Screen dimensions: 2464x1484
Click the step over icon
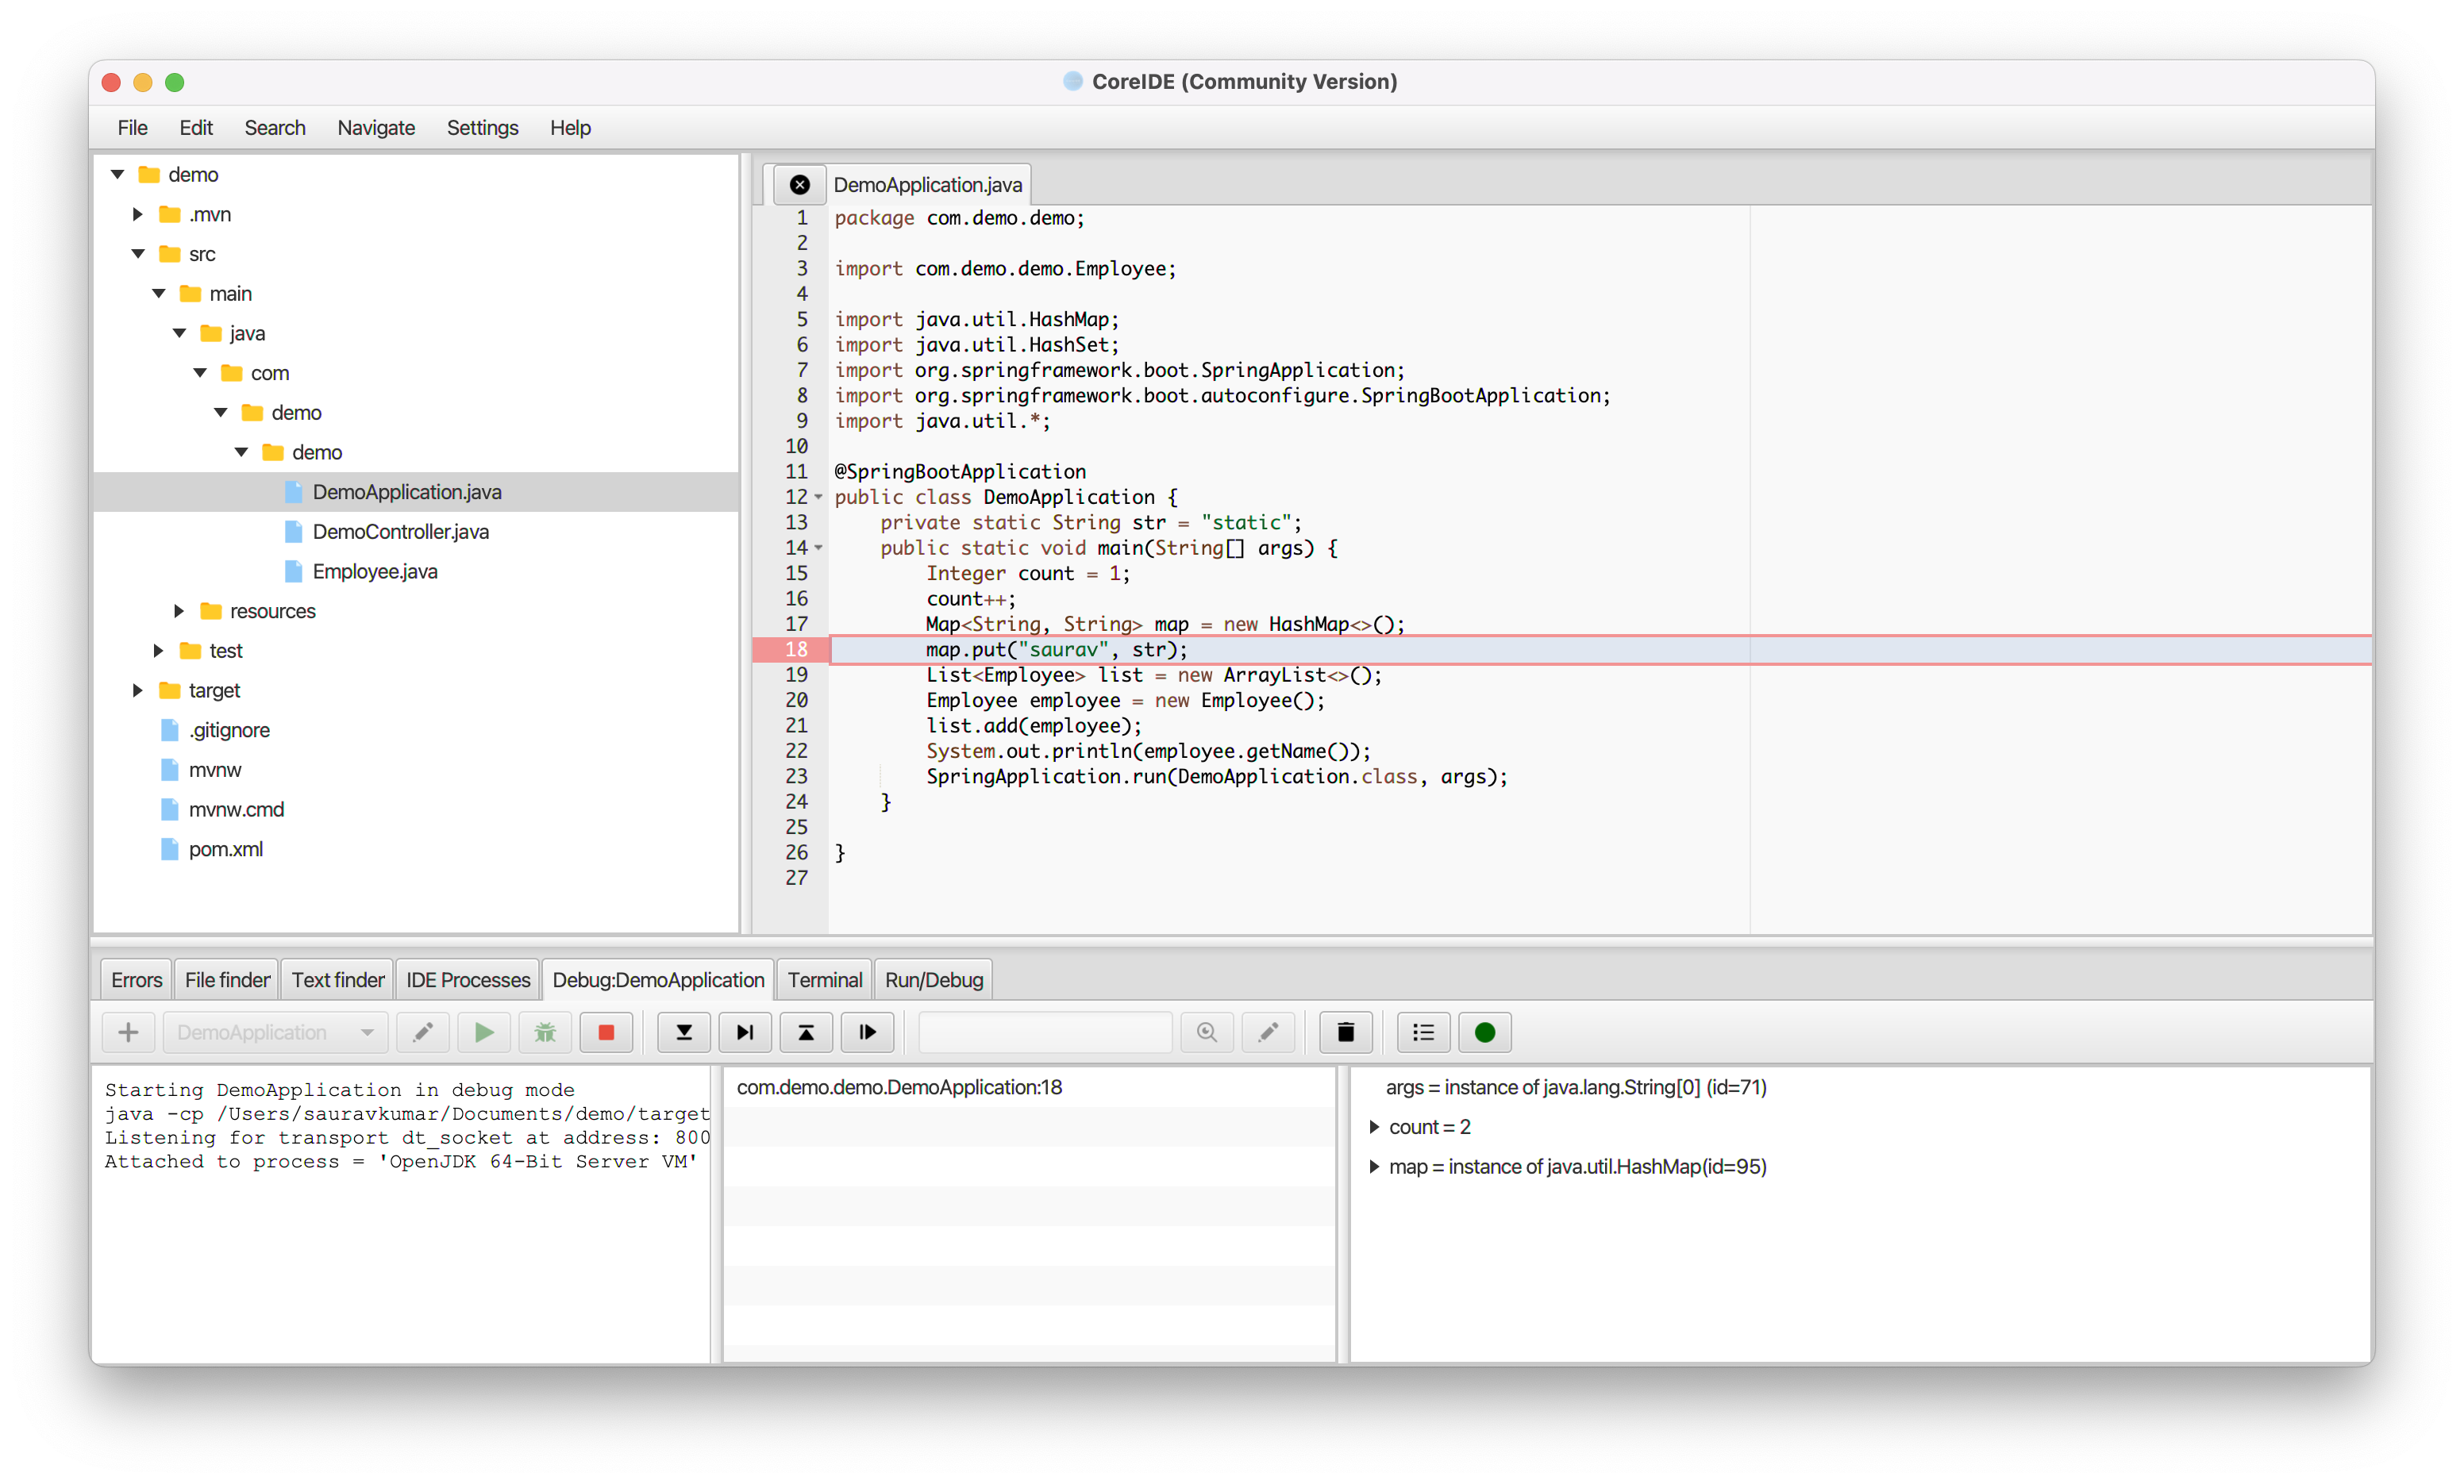point(745,1032)
